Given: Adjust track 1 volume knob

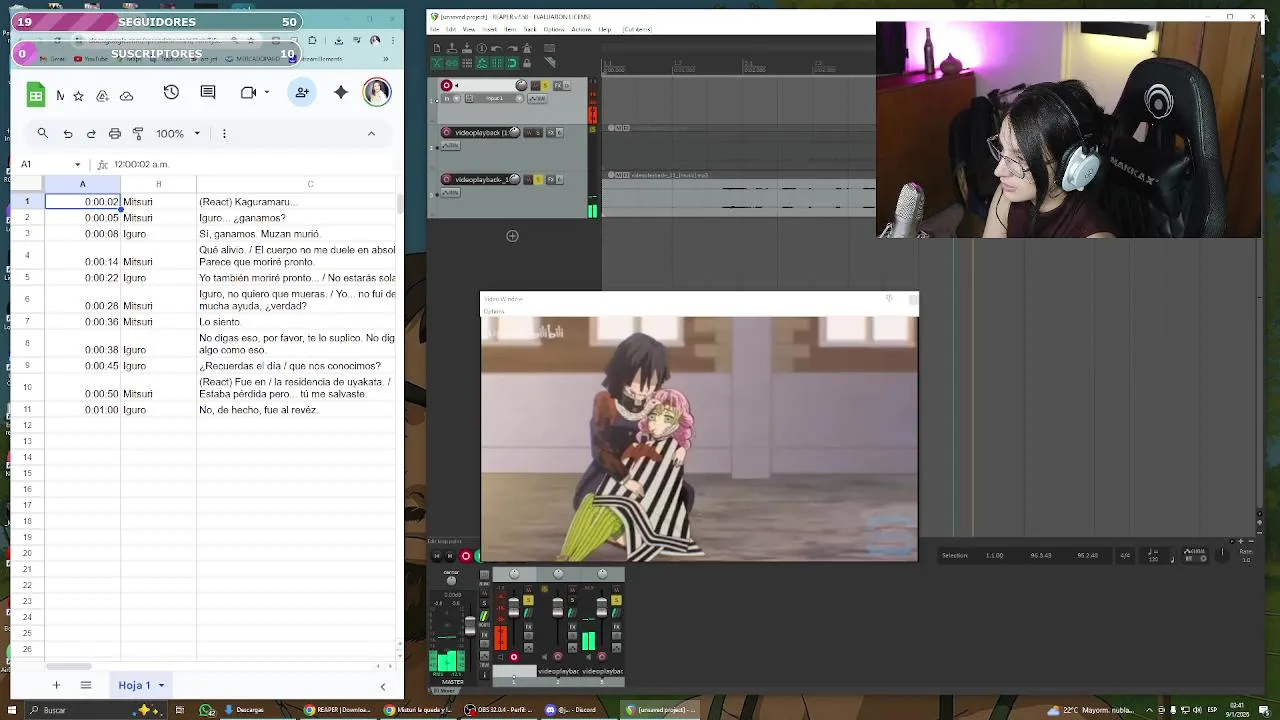Looking at the screenshot, I should 521,85.
